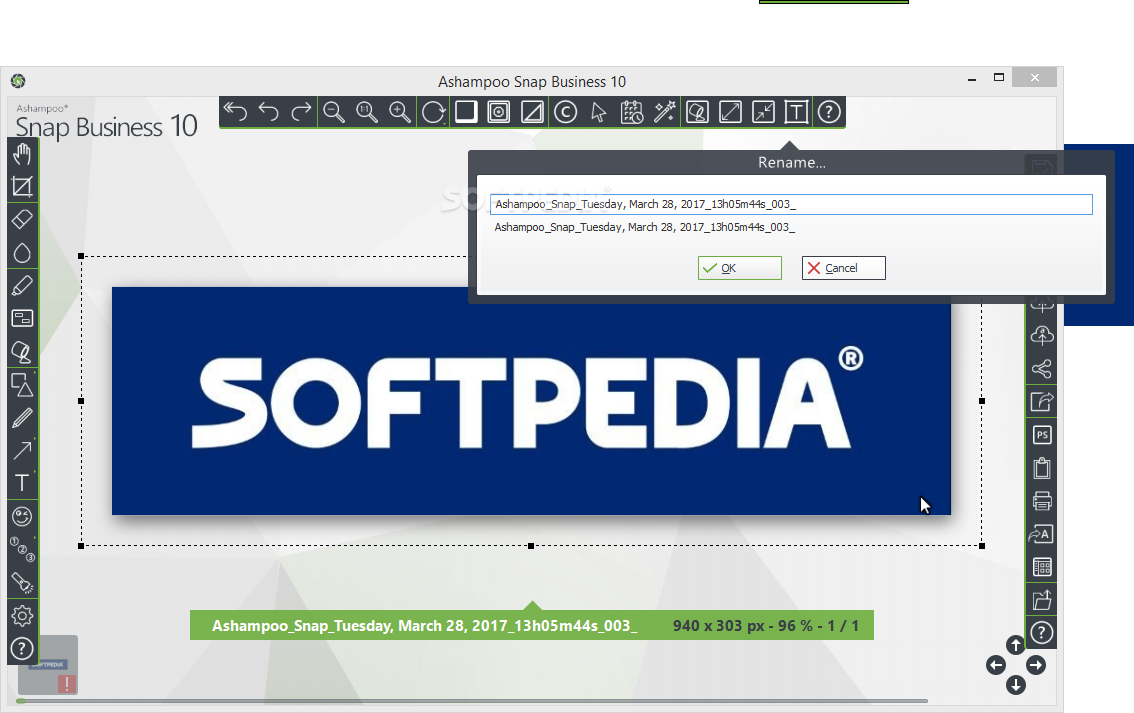Click the calendar date stamp icon
Image resolution: width=1134 pixels, height=713 pixels.
(631, 112)
